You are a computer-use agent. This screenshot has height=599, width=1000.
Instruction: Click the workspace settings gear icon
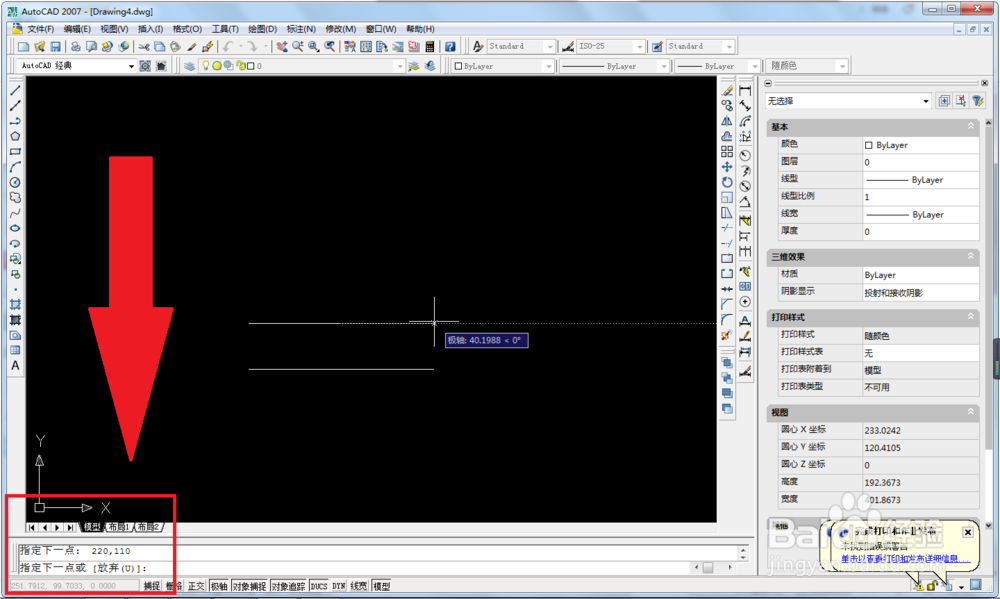145,66
